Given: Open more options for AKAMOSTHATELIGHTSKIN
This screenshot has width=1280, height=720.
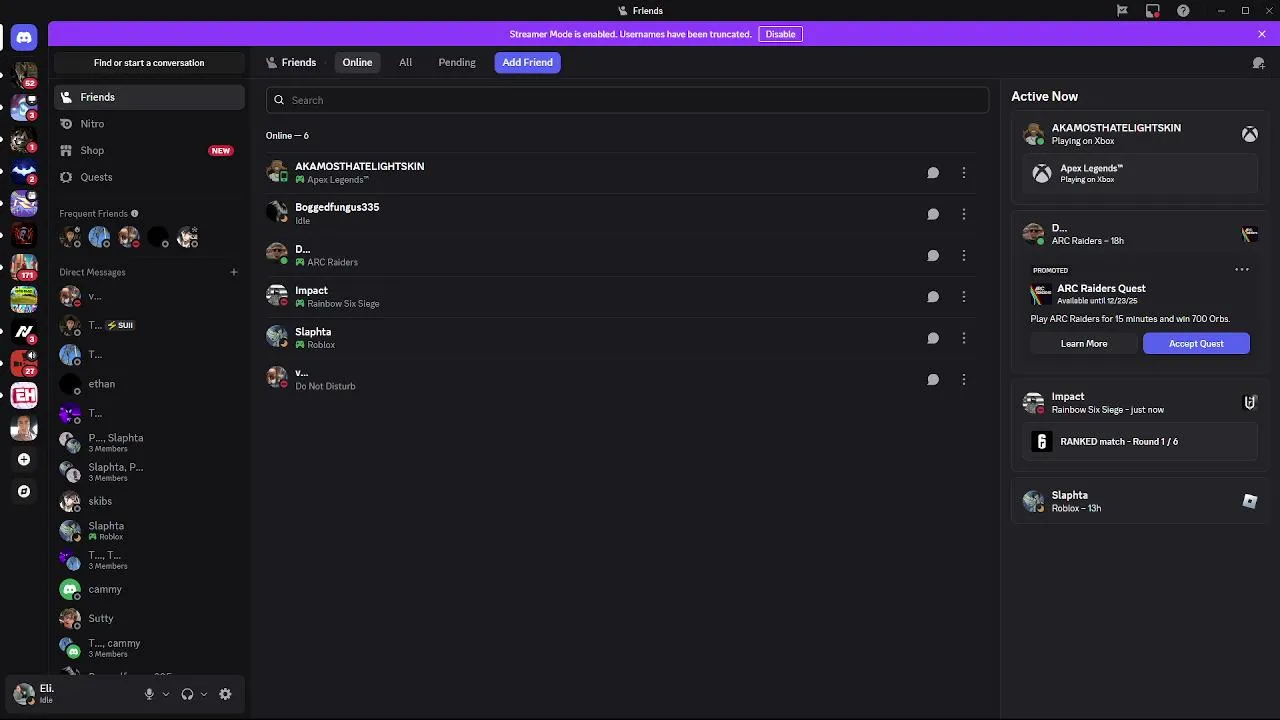Looking at the screenshot, I should coord(964,173).
